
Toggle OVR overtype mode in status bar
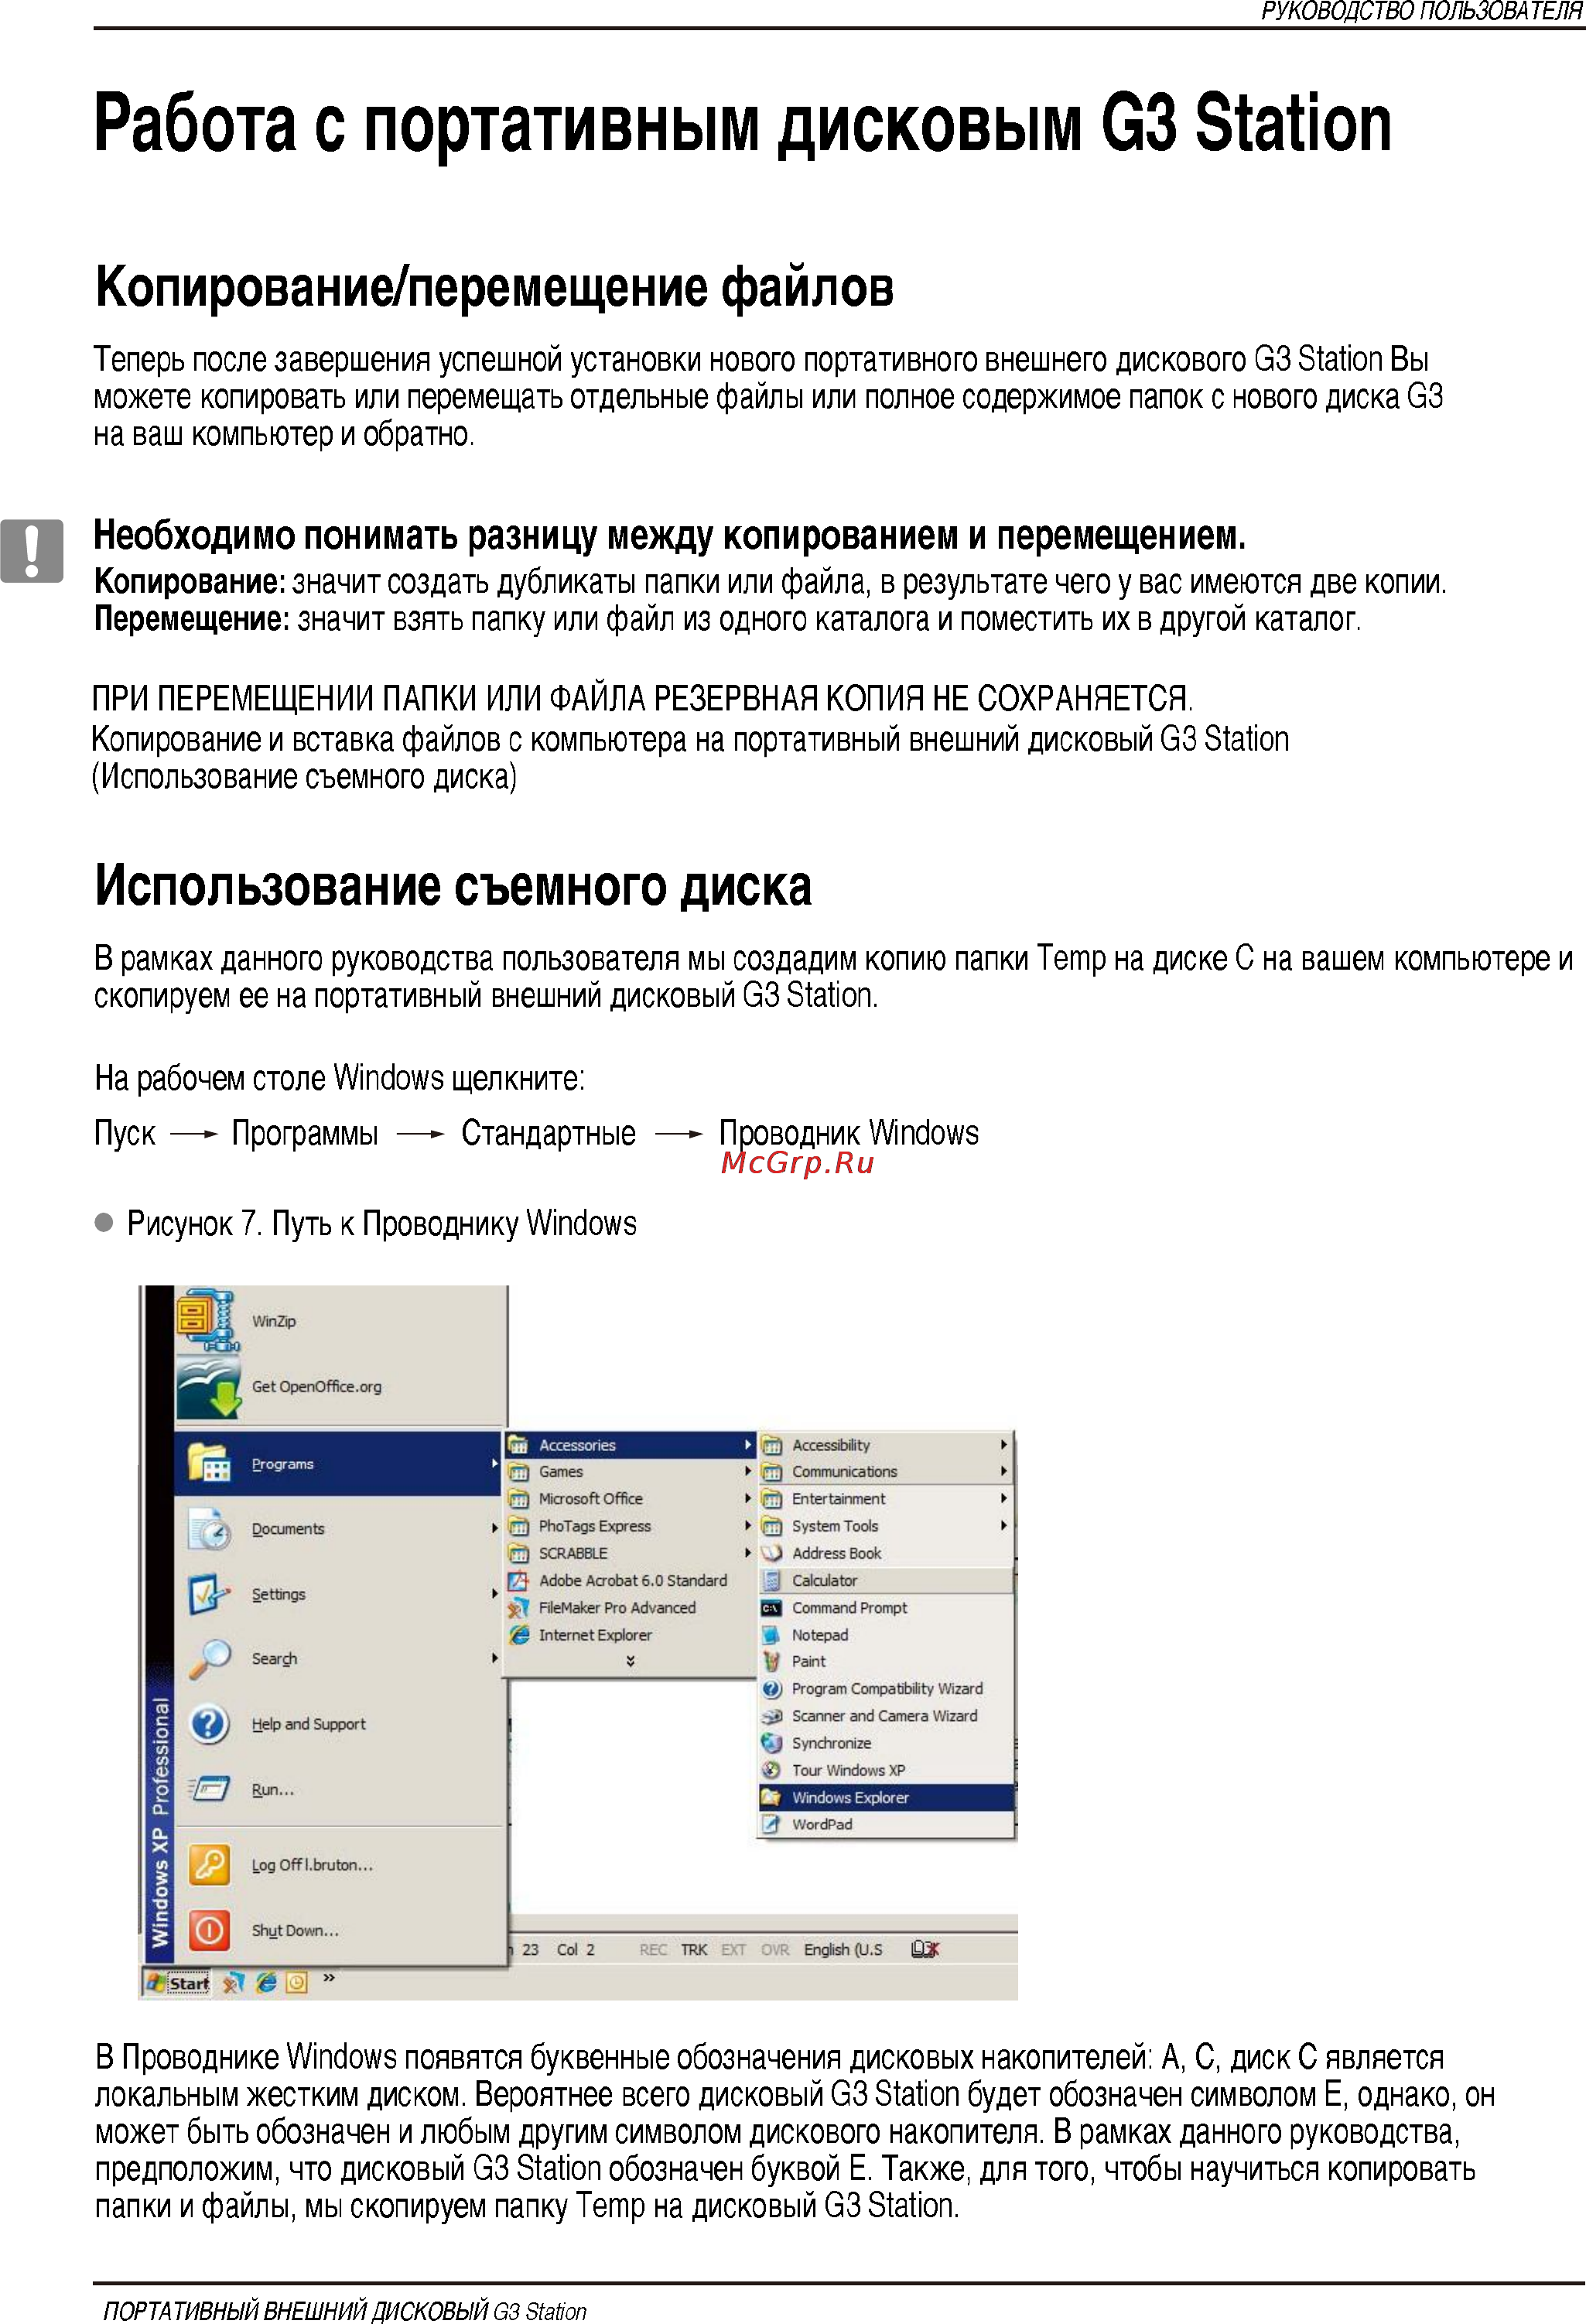pyautogui.click(x=775, y=1950)
